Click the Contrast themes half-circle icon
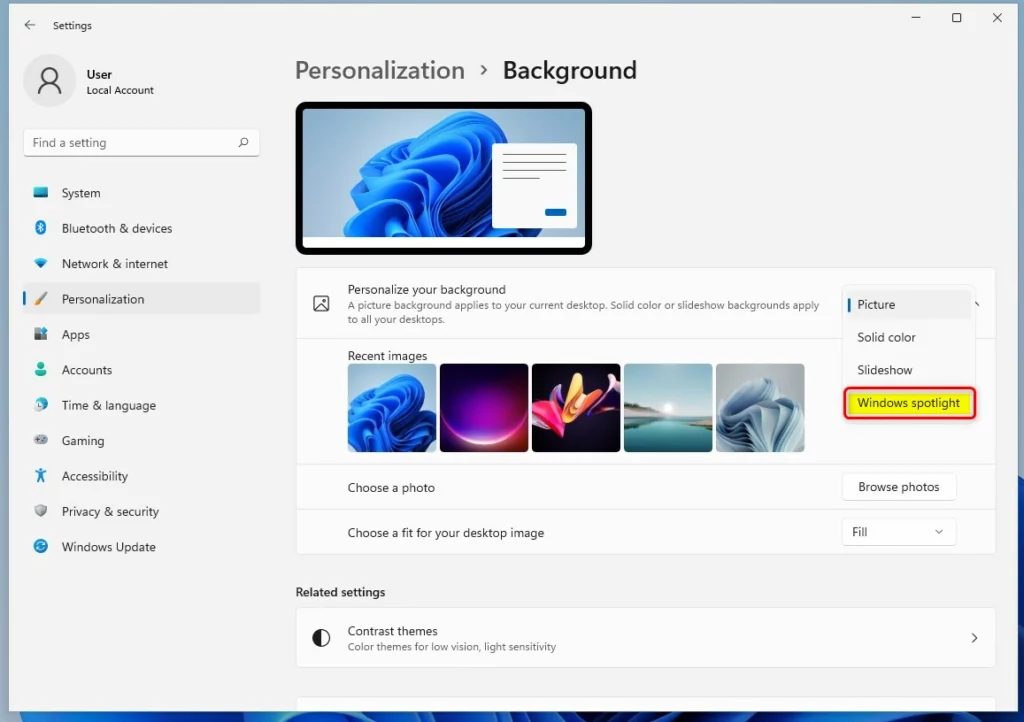 click(321, 638)
